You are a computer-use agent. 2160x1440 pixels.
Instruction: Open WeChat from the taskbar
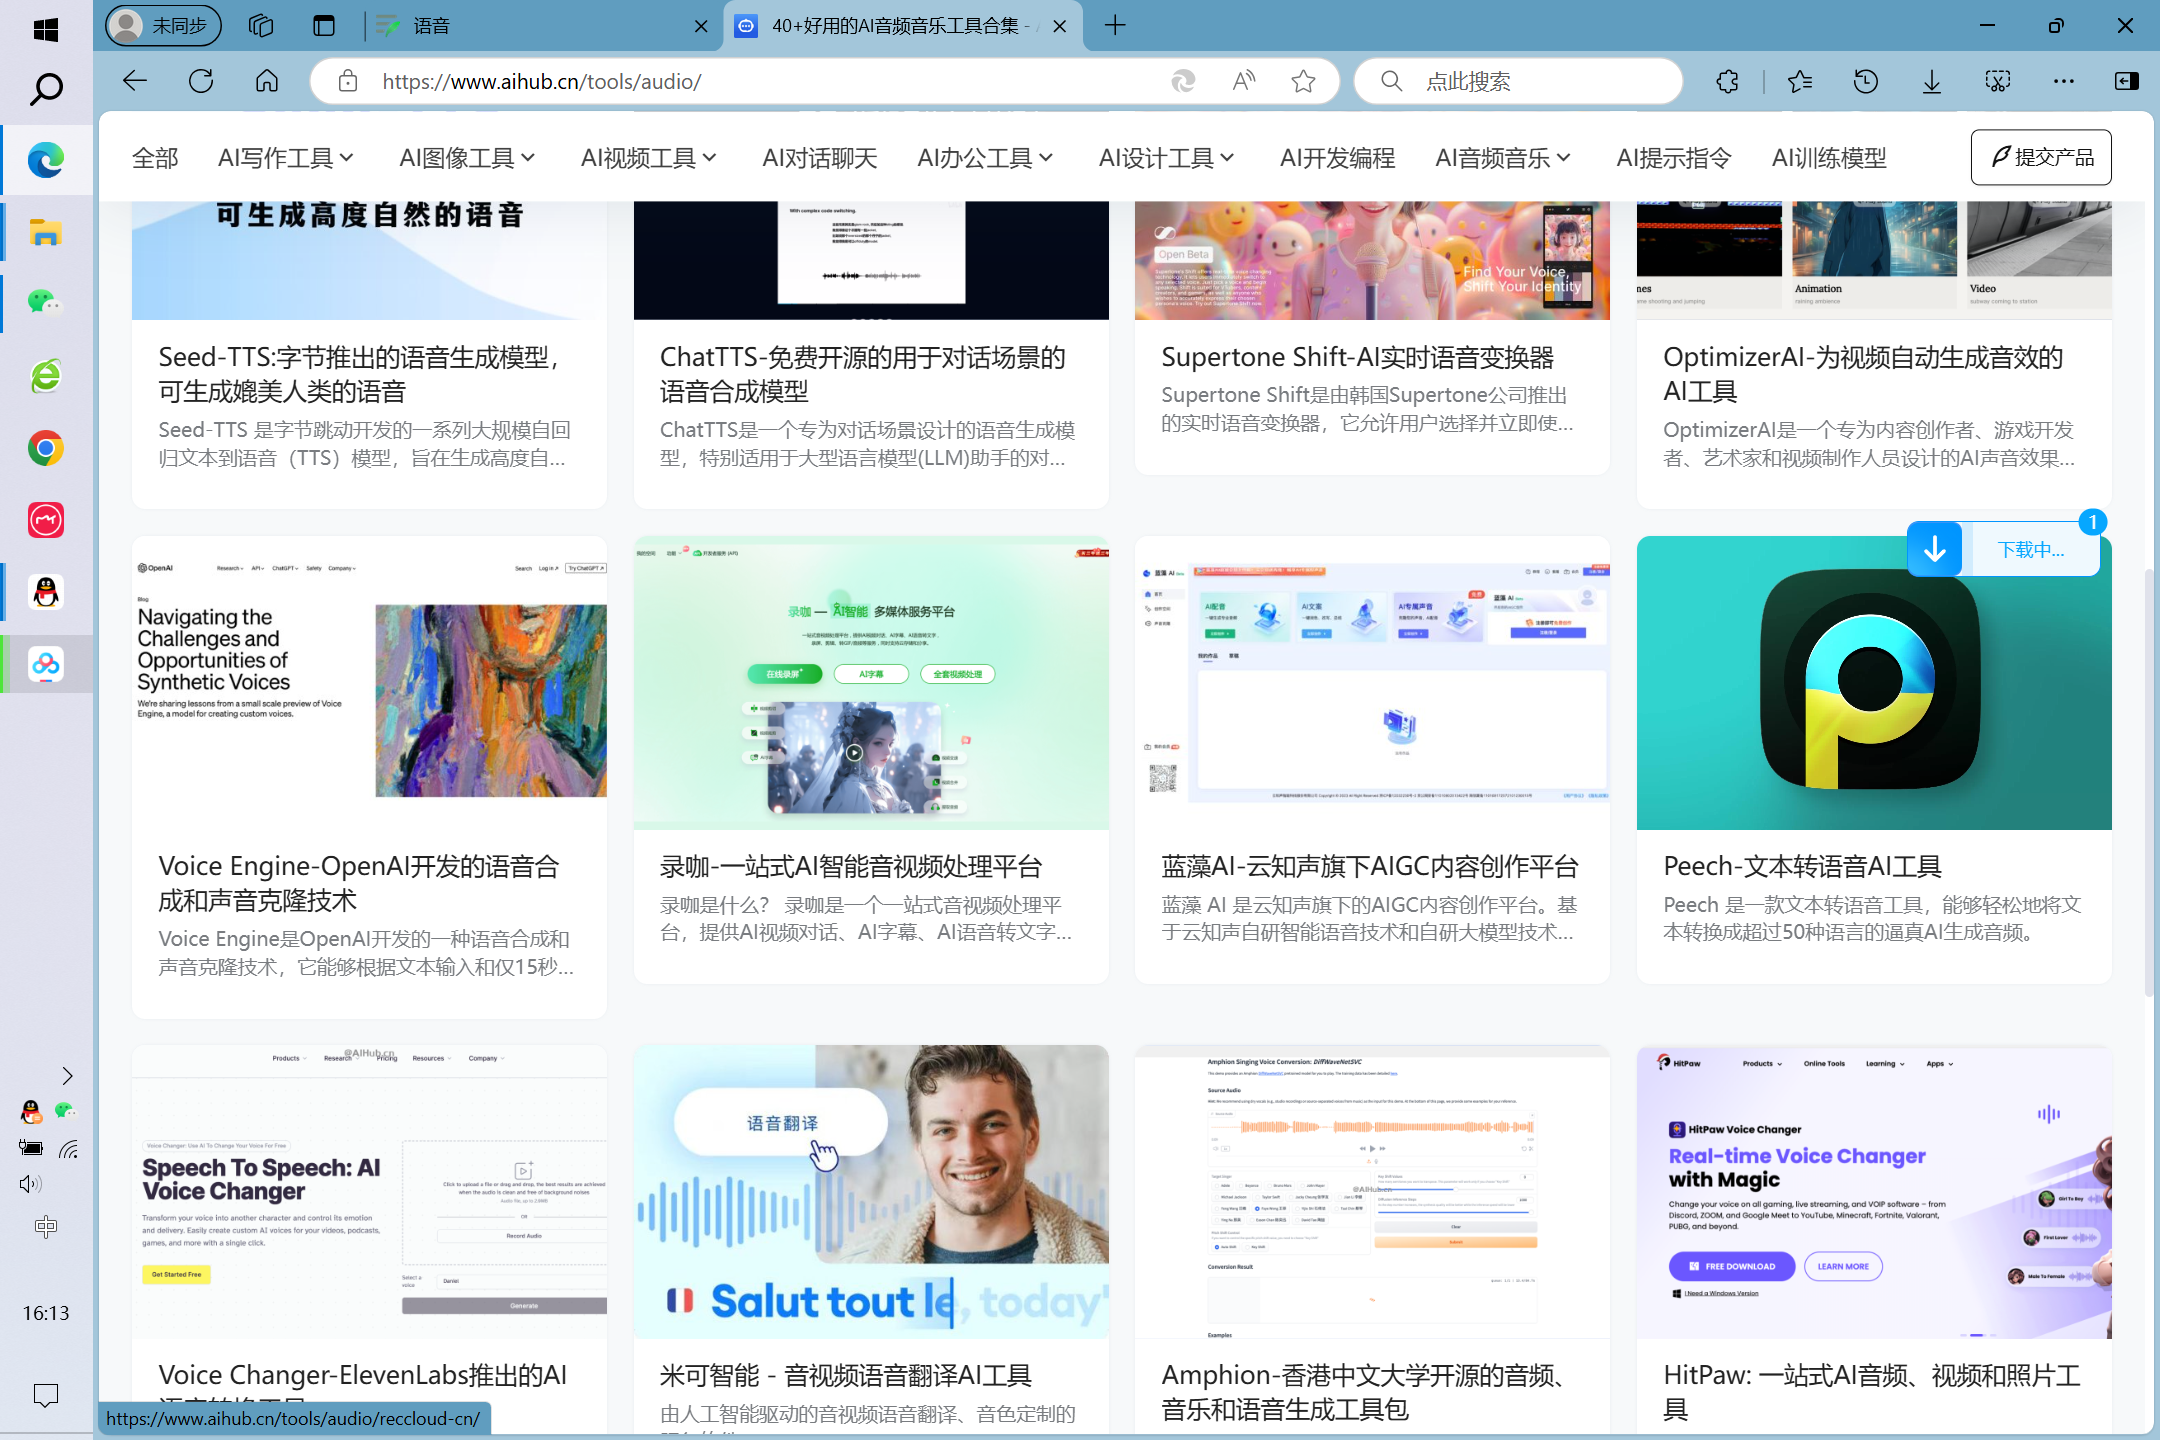45,303
